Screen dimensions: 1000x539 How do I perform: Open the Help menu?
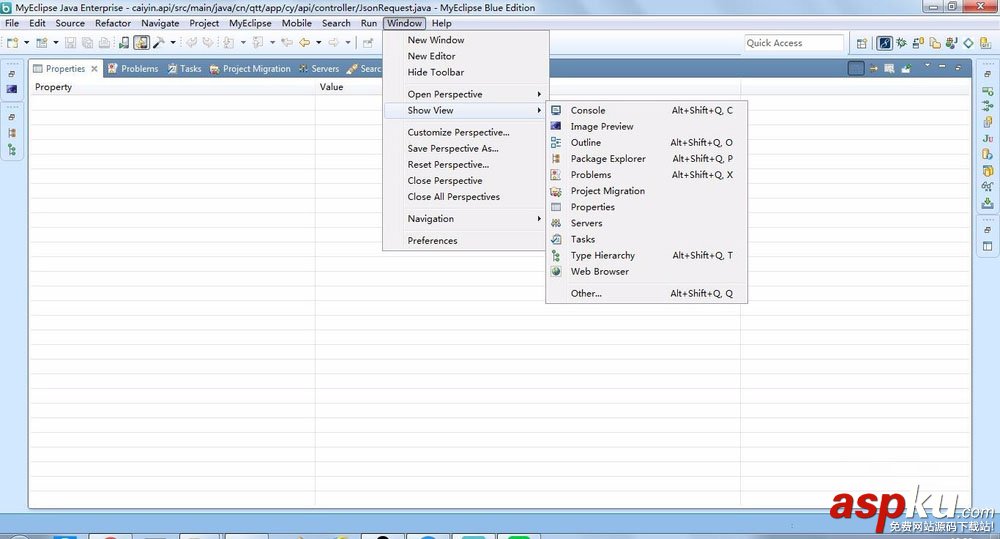441,23
